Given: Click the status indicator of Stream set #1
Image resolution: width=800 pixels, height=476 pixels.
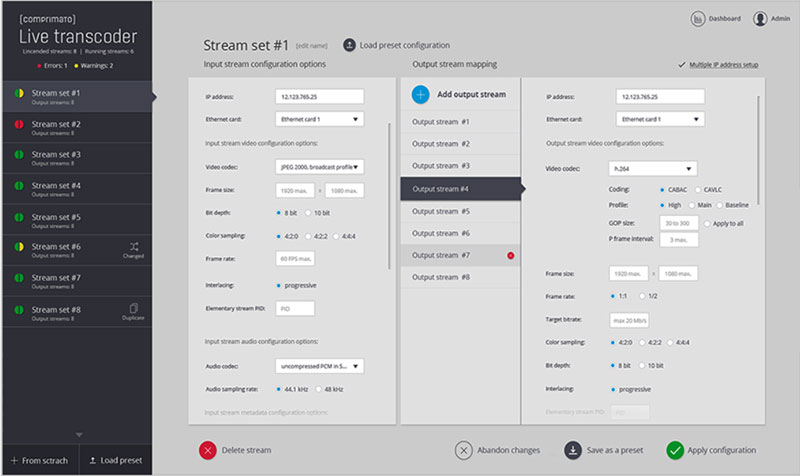Looking at the screenshot, I should click(19, 93).
